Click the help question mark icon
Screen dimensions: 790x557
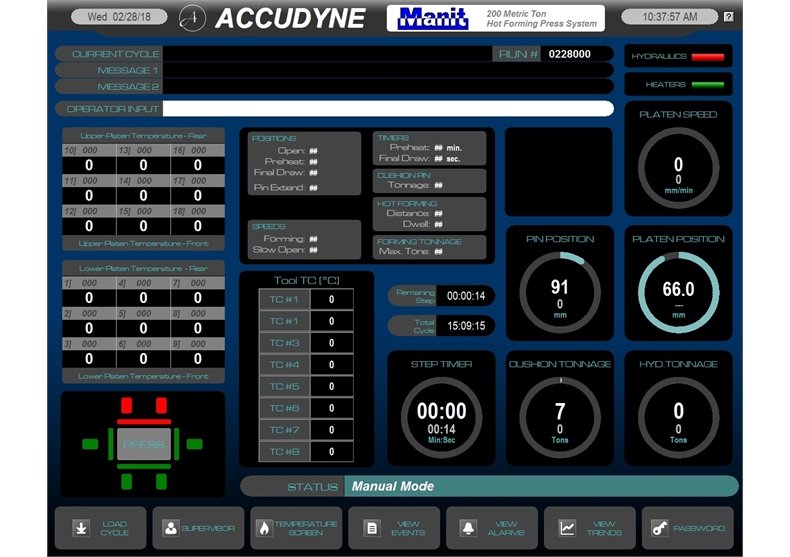tap(728, 17)
